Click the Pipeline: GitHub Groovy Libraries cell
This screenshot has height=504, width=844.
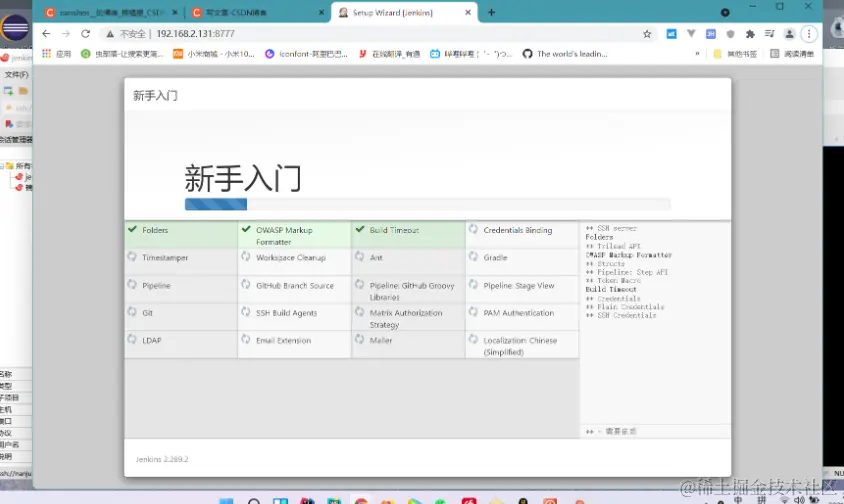tap(408, 290)
